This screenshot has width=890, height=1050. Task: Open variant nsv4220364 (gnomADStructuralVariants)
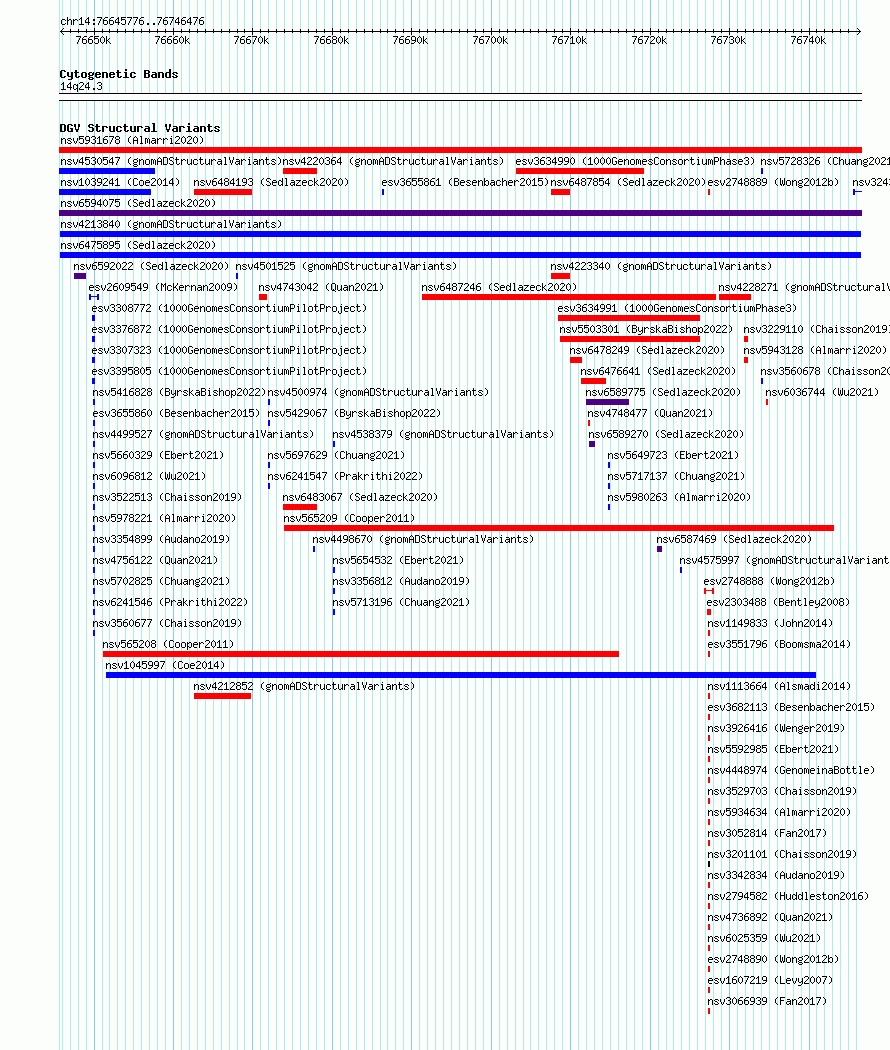(393, 161)
